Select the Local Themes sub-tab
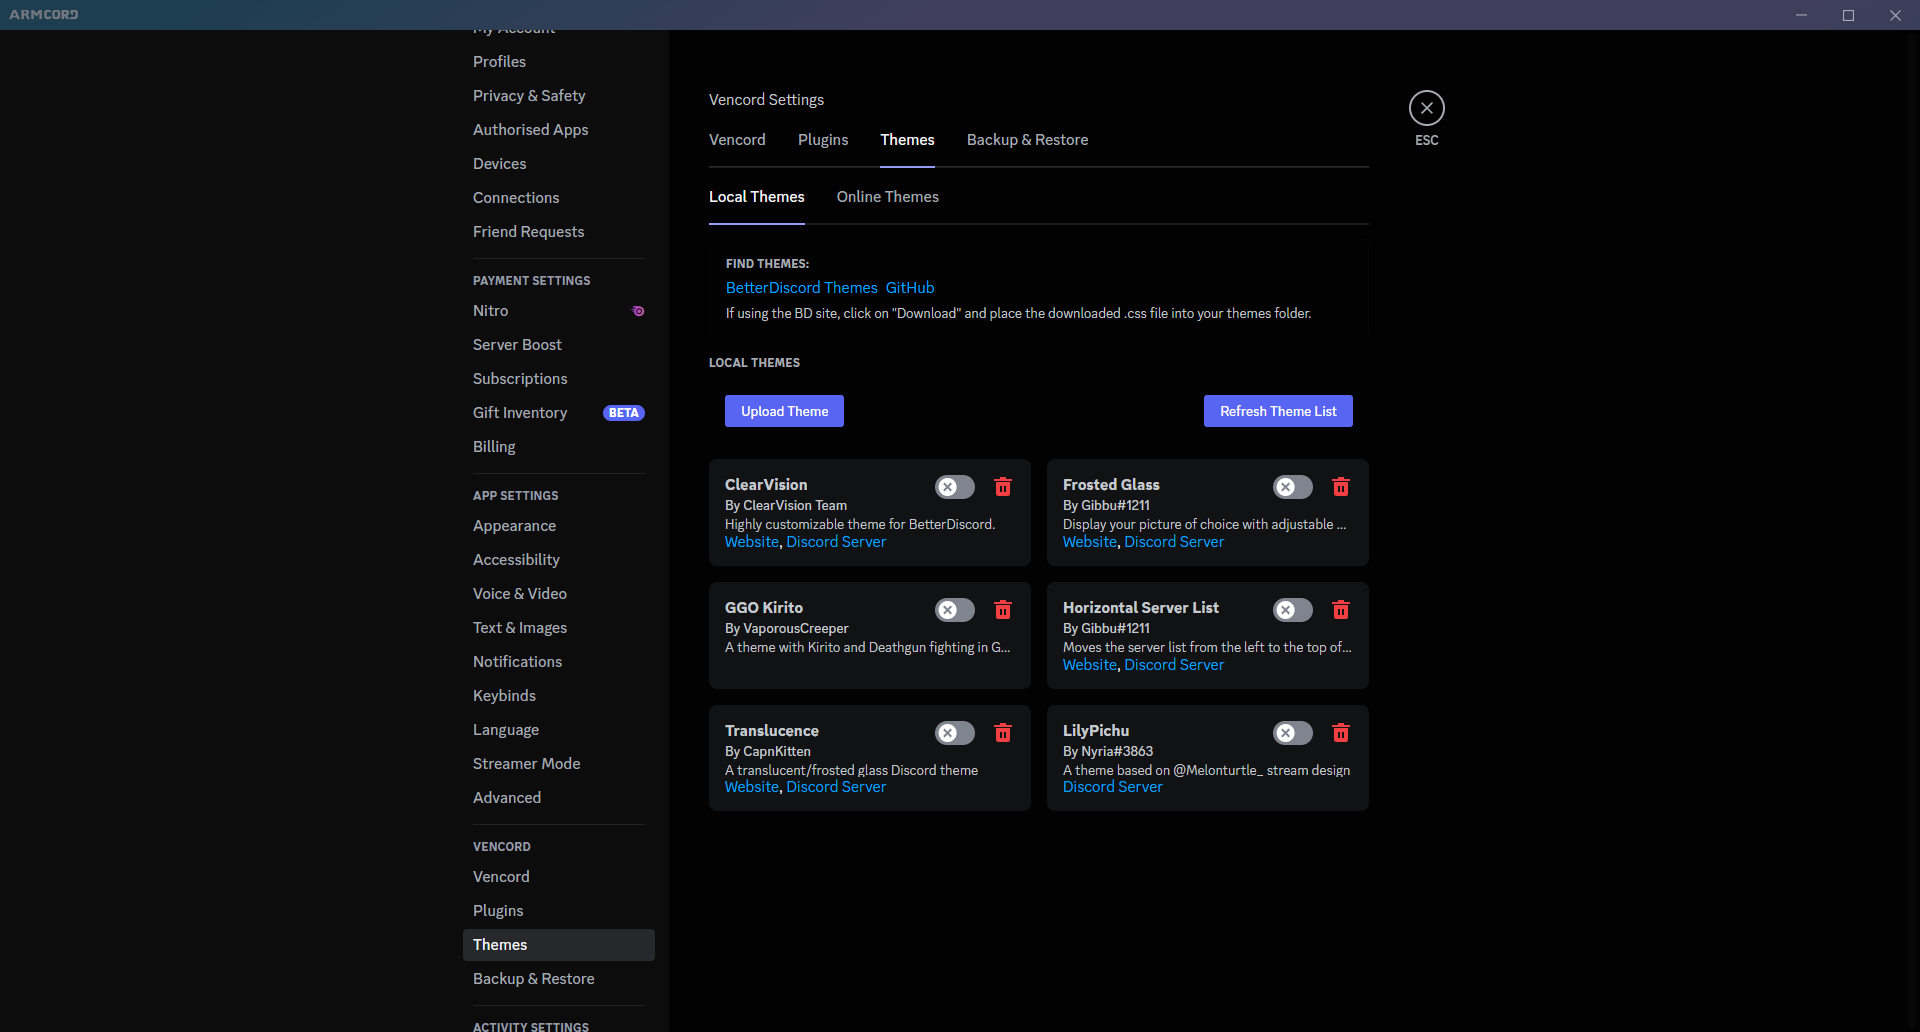This screenshot has width=1920, height=1032. click(757, 197)
